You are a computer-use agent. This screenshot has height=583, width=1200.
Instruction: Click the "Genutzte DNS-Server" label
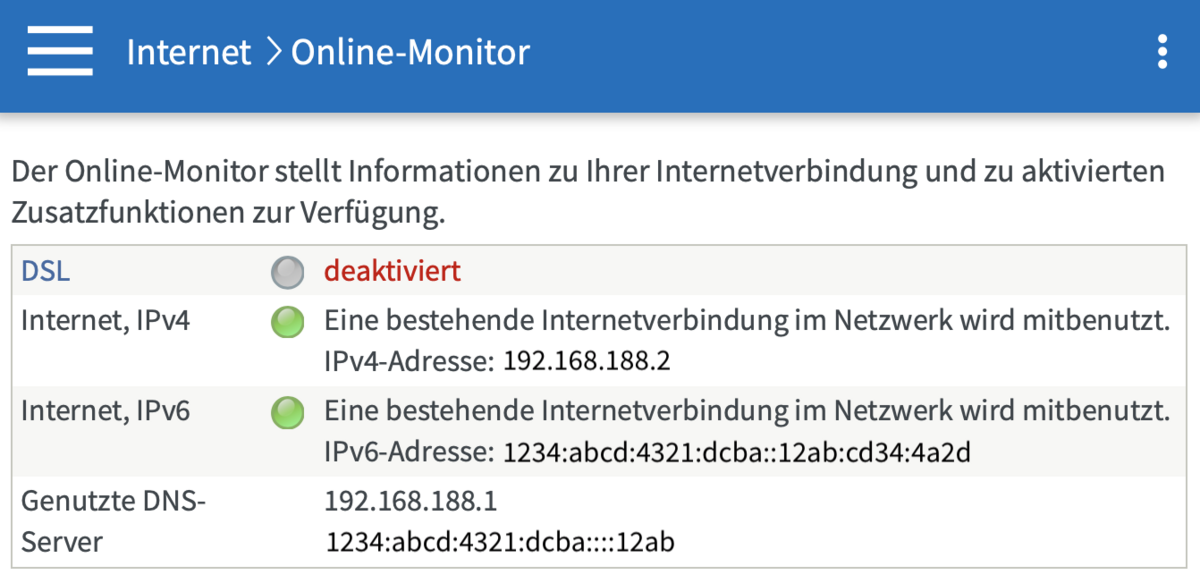pyautogui.click(x=113, y=520)
